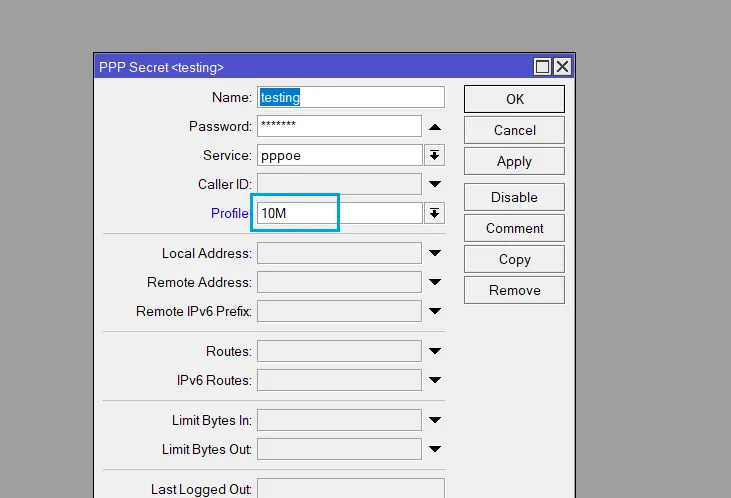This screenshot has height=498, width=731.
Task: Expand the Caller ID field
Action: coord(434,184)
